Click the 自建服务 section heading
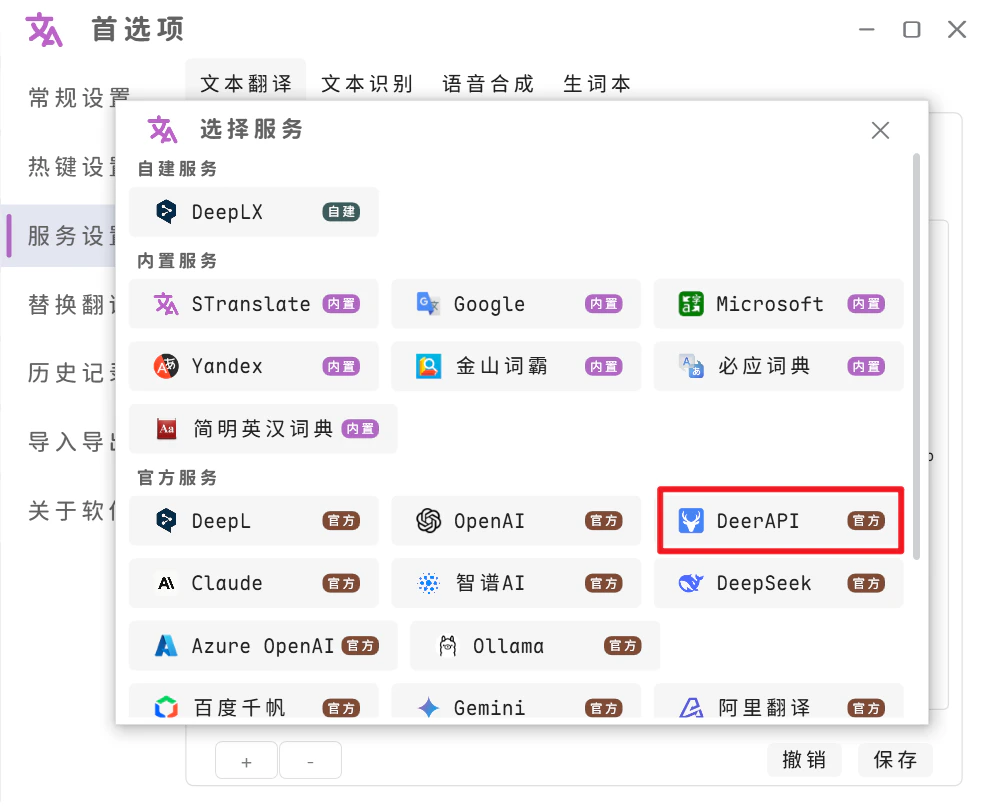The height and width of the screenshot is (807, 995). pos(177,169)
